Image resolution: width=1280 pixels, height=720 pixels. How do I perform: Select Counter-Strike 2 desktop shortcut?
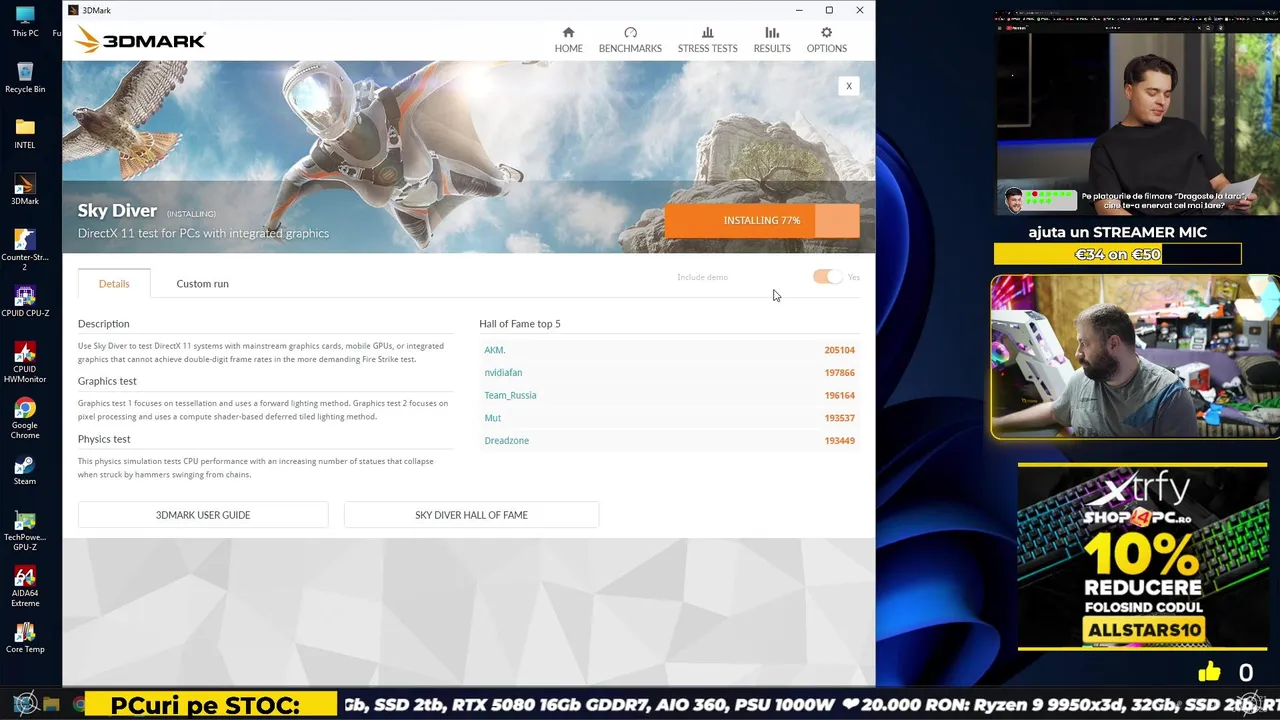(x=25, y=250)
